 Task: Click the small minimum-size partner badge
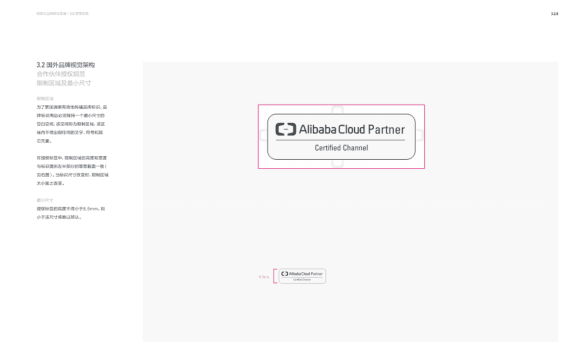(x=302, y=276)
